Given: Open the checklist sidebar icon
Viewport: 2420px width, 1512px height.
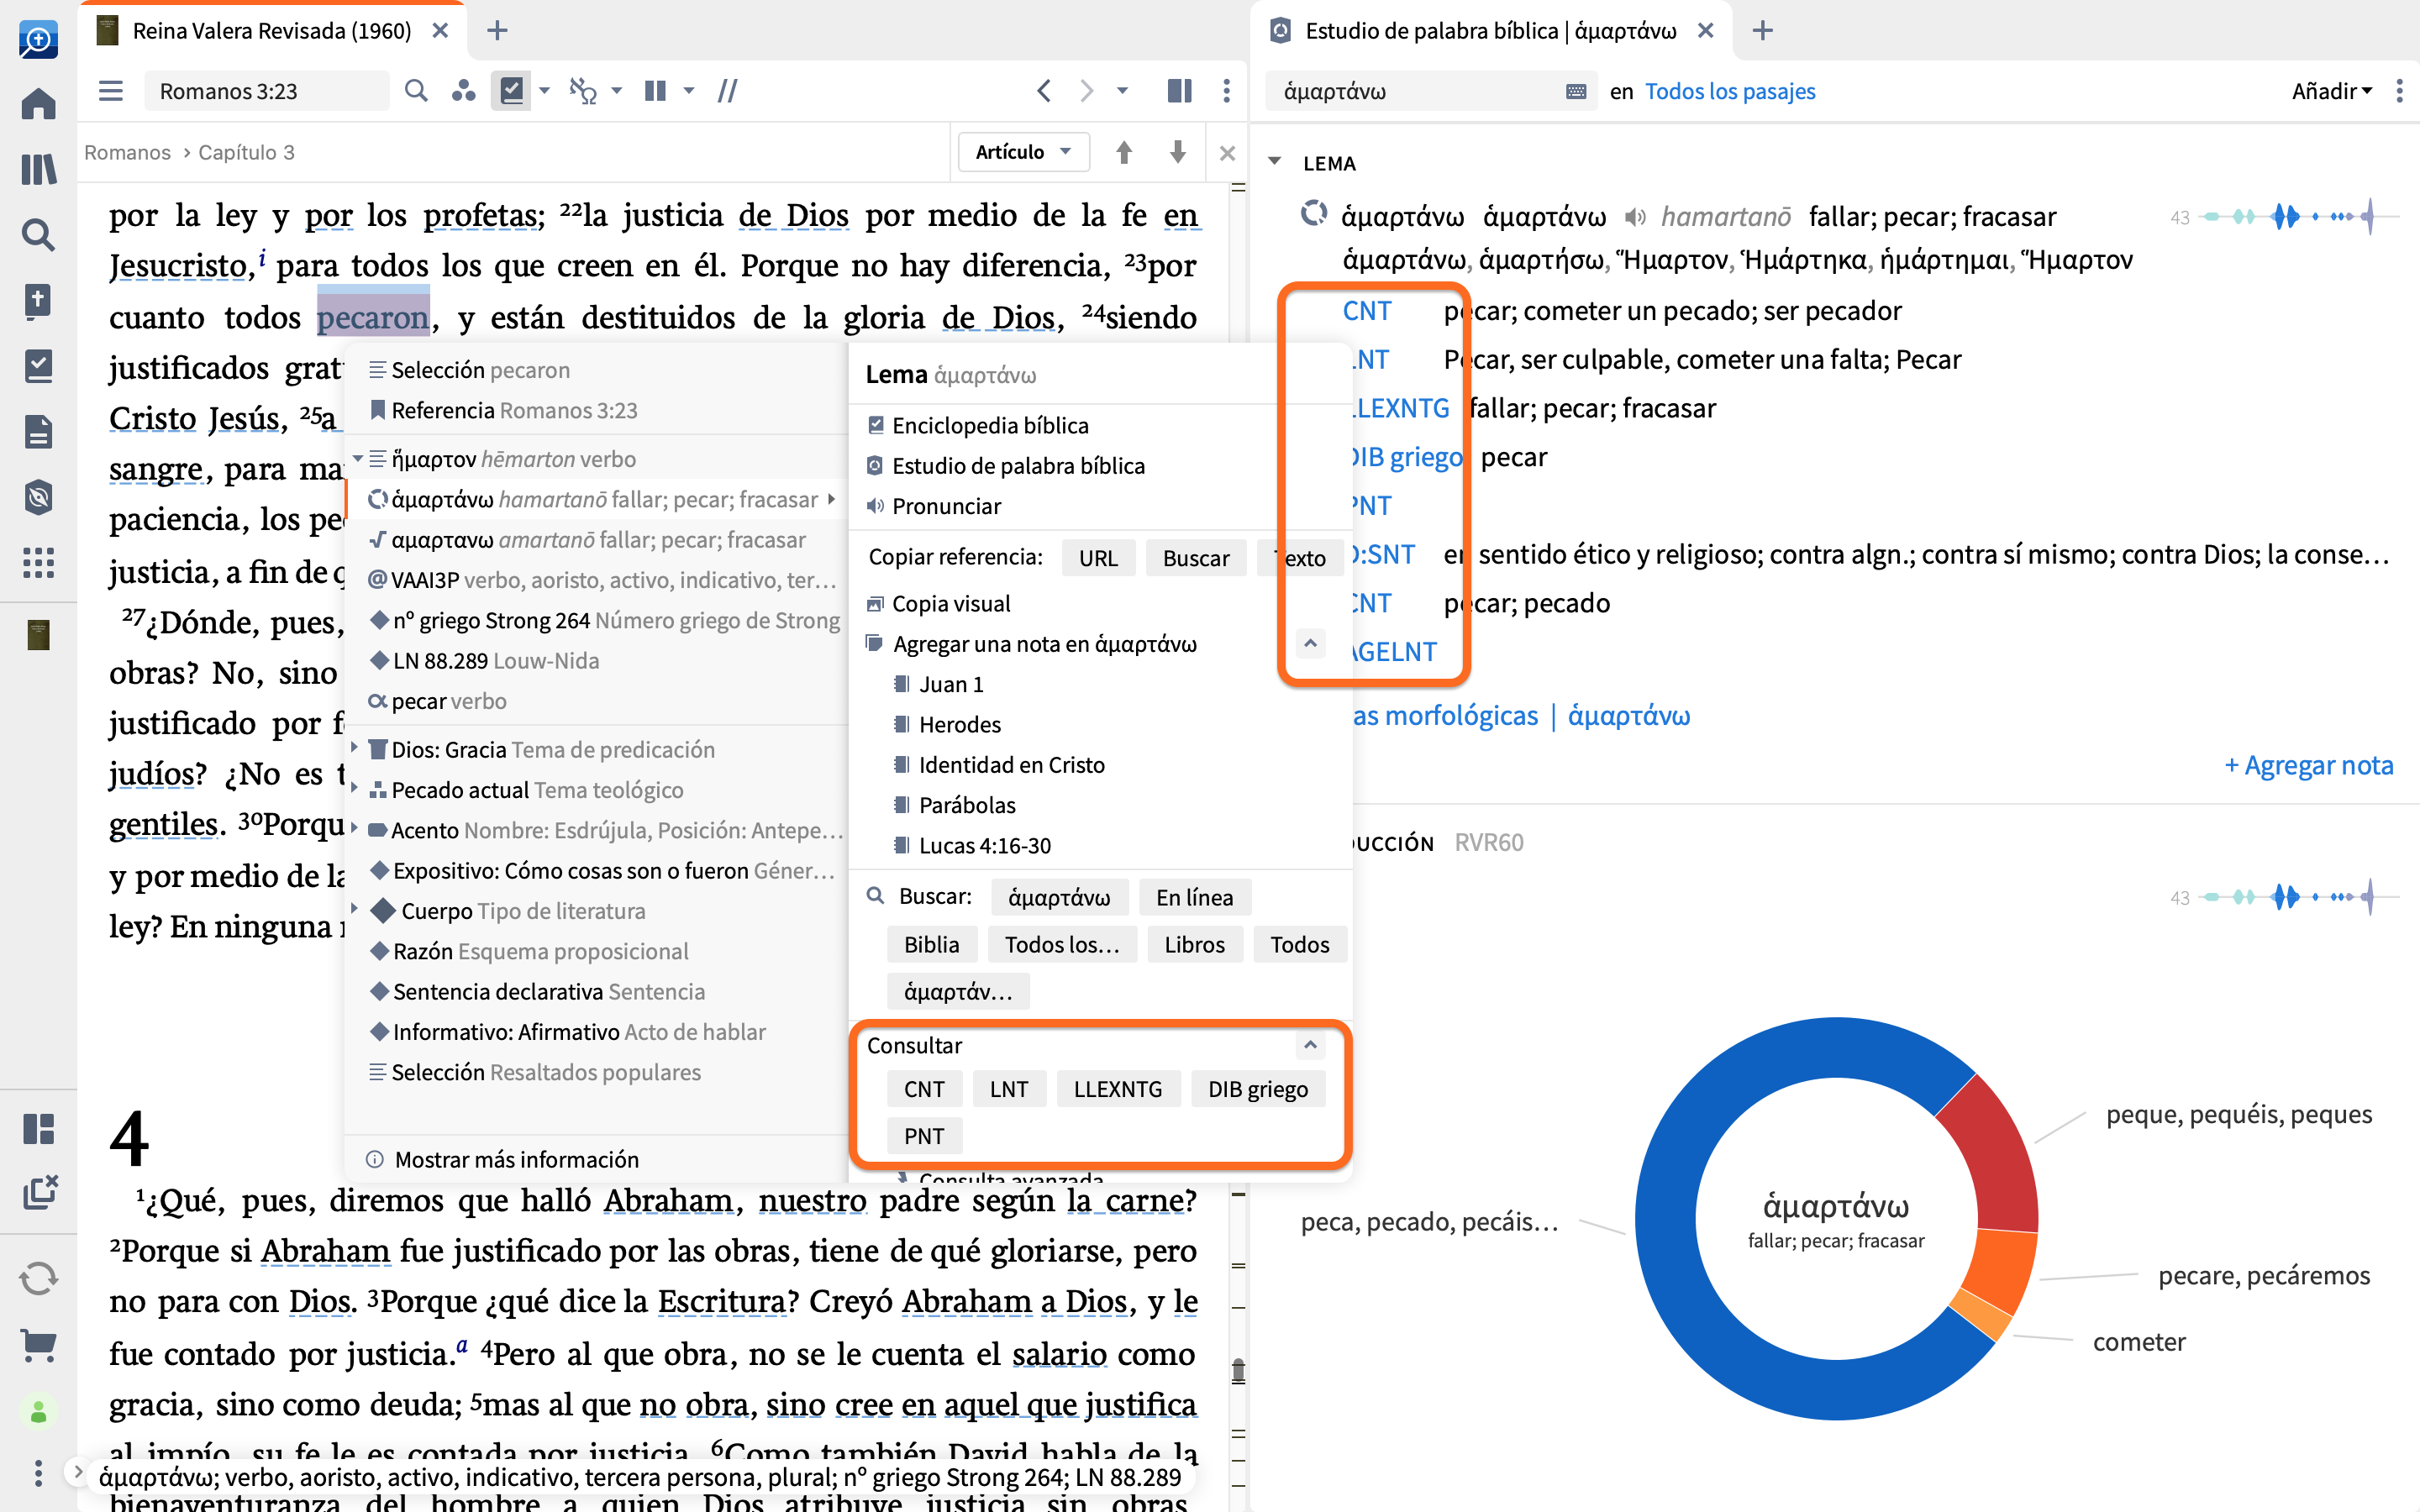Looking at the screenshot, I should click(x=38, y=366).
